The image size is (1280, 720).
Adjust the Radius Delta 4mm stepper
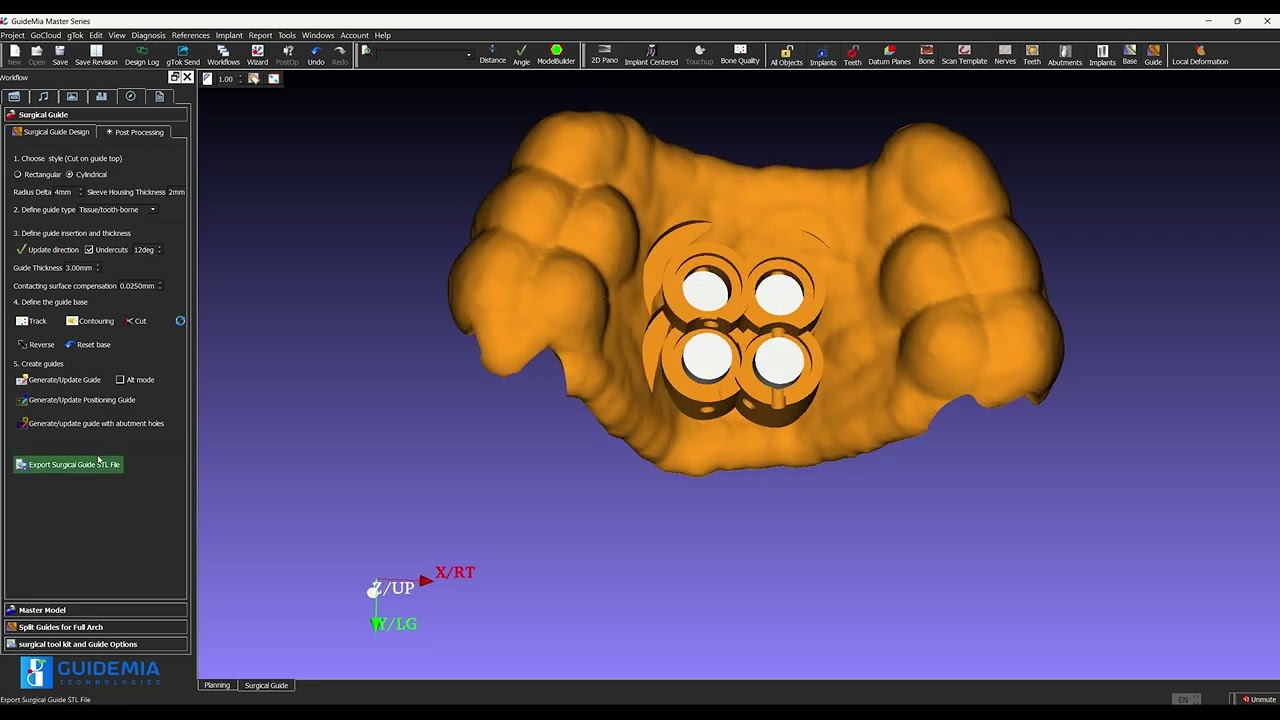80,192
